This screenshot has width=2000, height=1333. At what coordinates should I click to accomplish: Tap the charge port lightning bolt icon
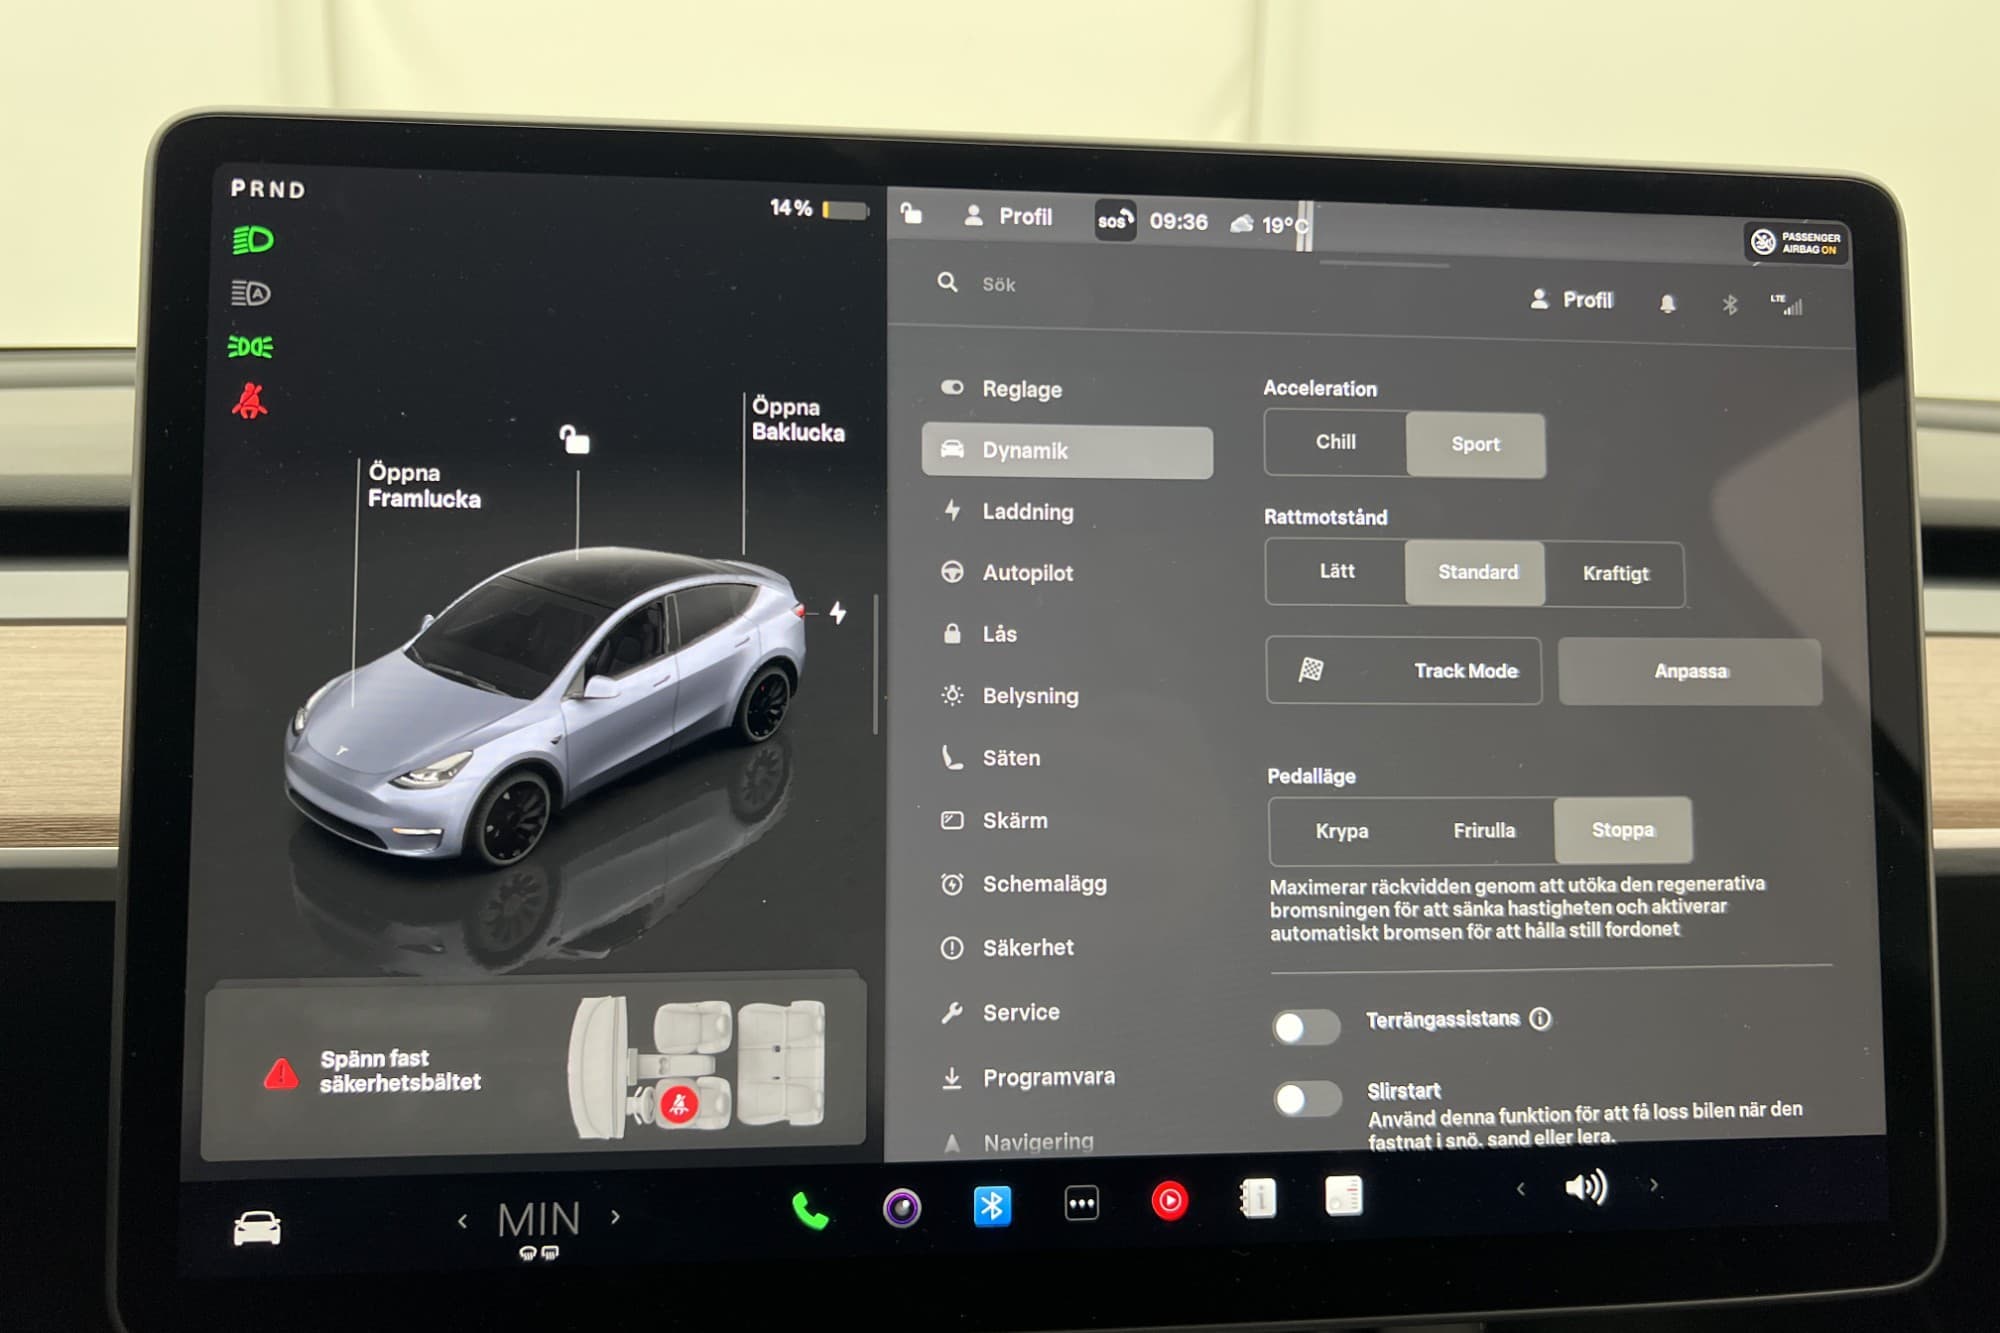[x=838, y=612]
